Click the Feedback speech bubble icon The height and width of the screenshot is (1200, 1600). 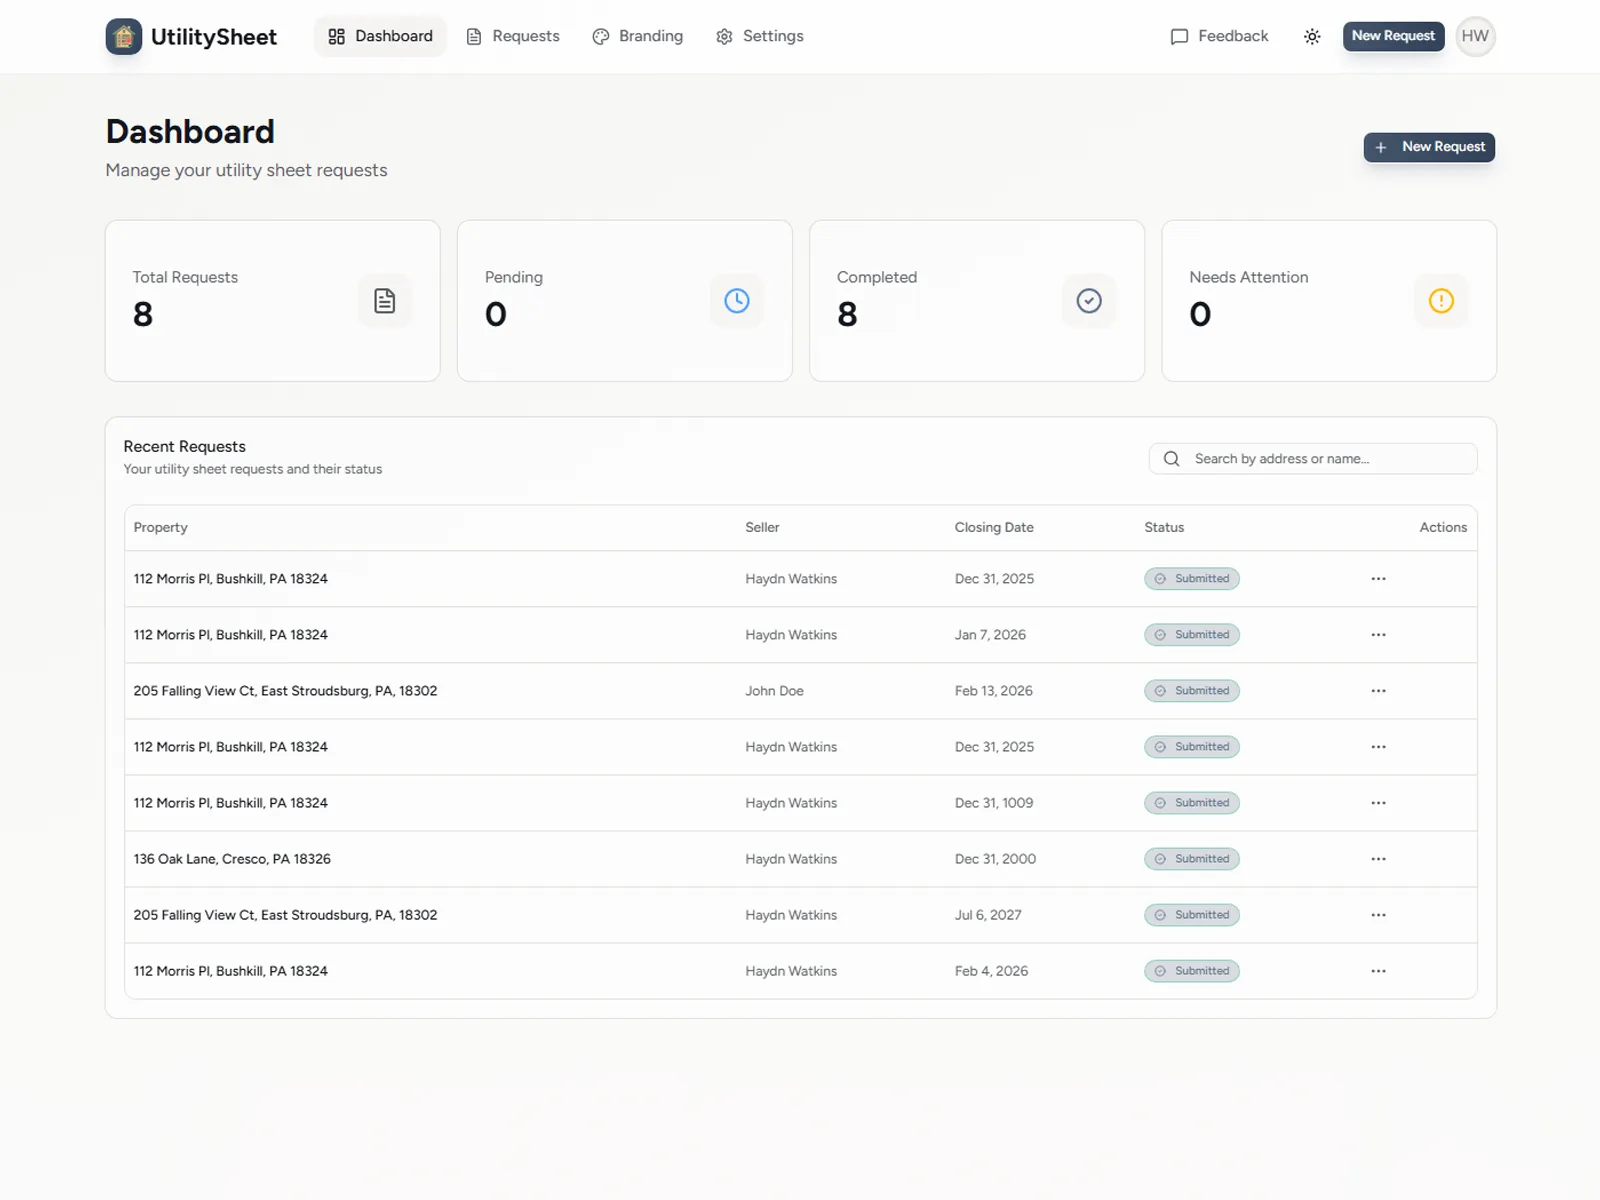pyautogui.click(x=1180, y=36)
